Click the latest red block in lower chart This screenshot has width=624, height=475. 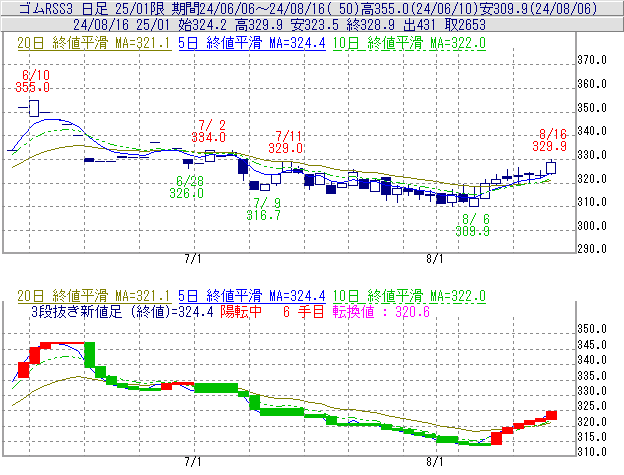[x=551, y=415]
